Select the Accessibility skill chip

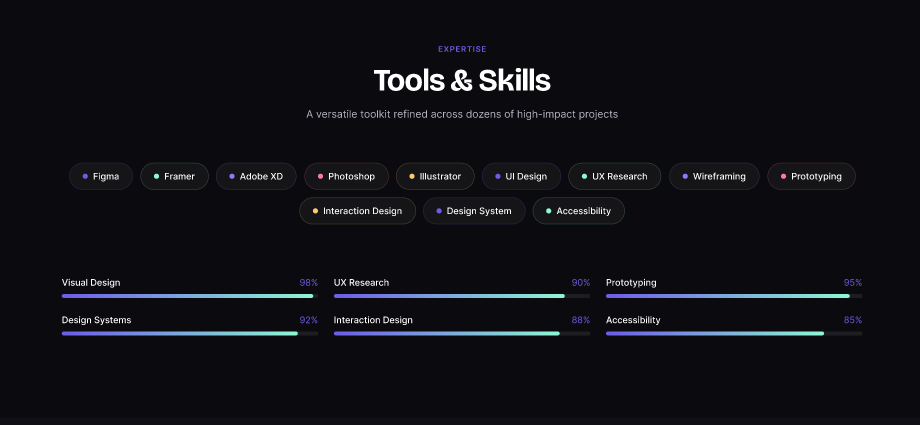[579, 211]
